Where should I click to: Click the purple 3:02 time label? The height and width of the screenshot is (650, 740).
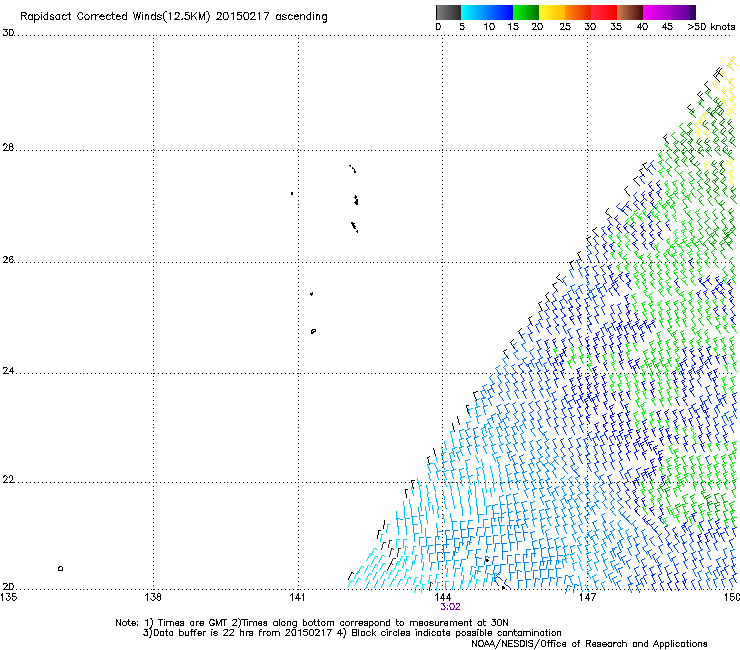pyautogui.click(x=450, y=607)
